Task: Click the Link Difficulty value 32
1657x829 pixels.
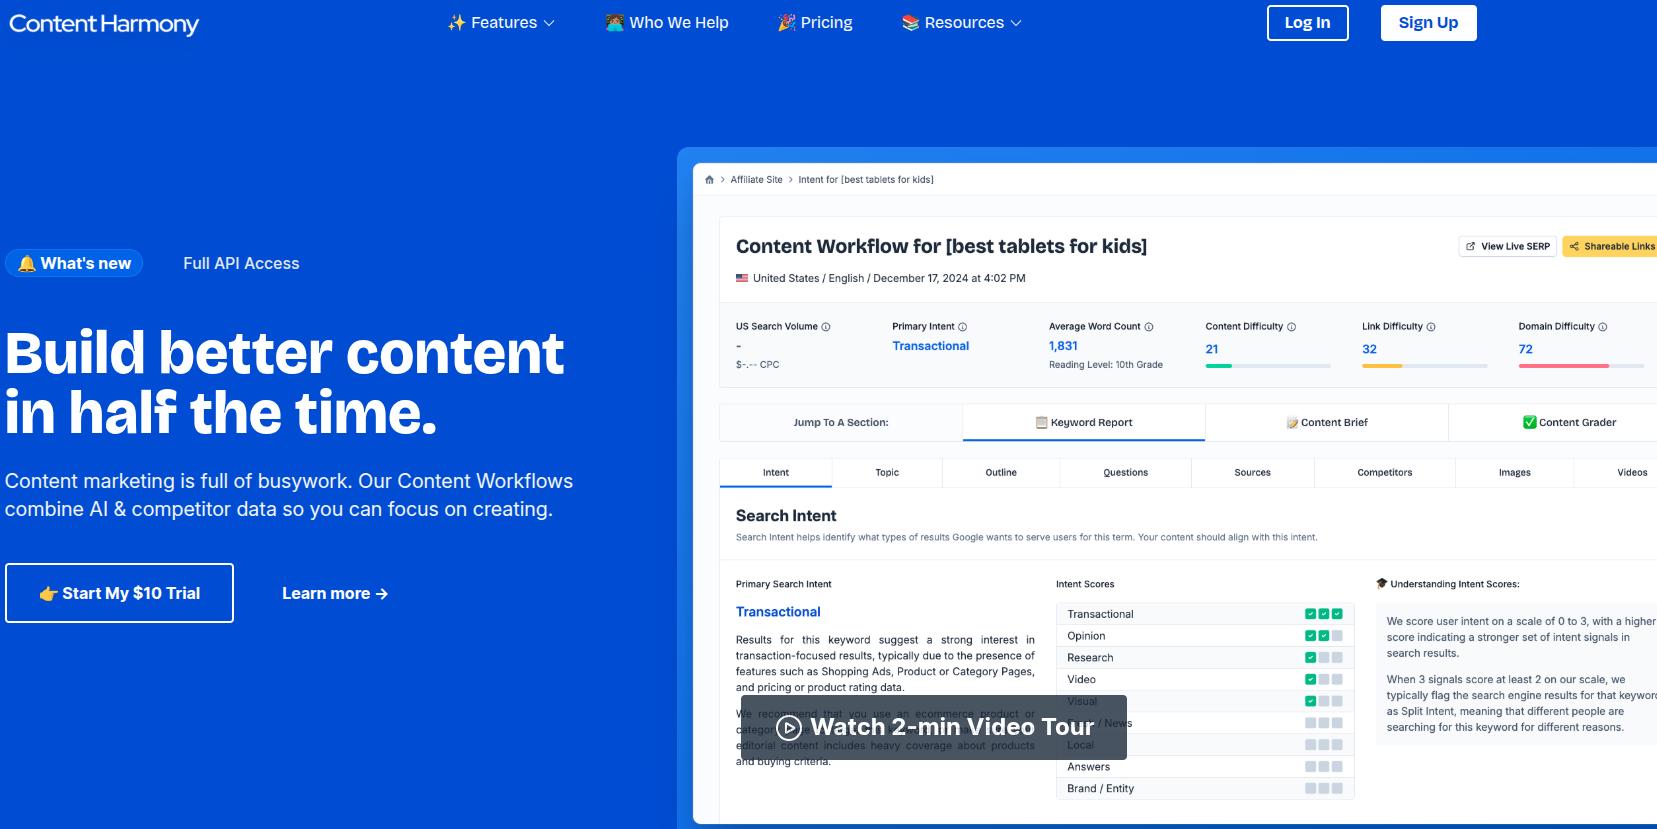Action: [x=1369, y=349]
